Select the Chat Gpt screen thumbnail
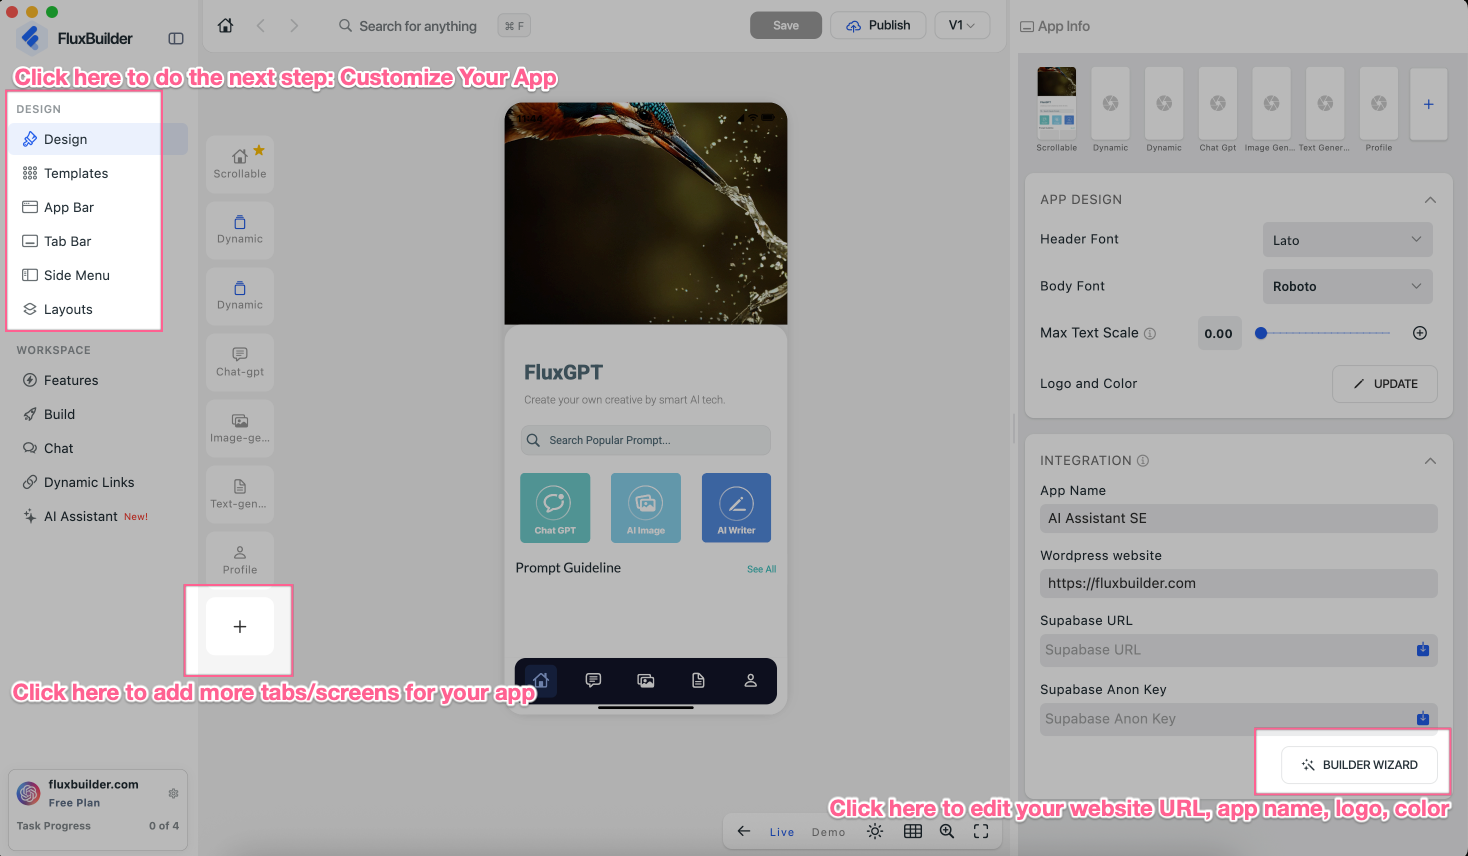Screen dimensions: 1468x856 [1218, 103]
